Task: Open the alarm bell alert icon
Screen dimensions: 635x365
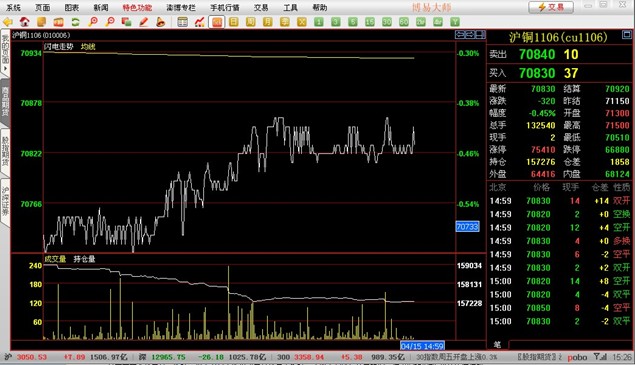Action: (x=161, y=22)
